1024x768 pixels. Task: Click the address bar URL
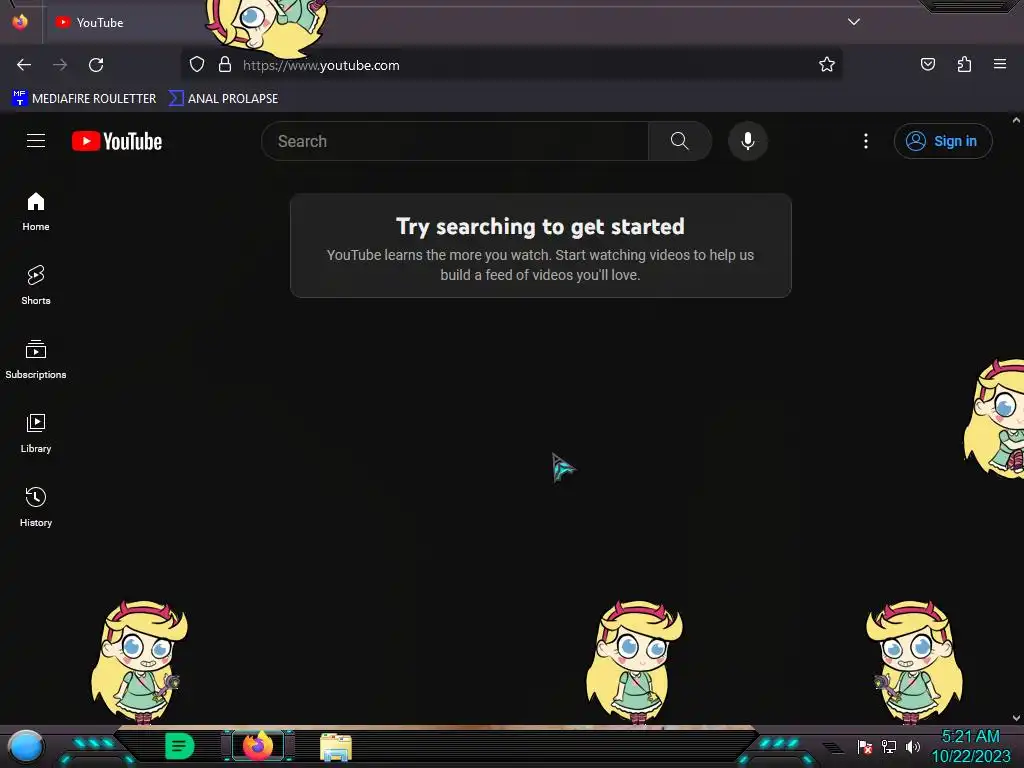coord(321,65)
